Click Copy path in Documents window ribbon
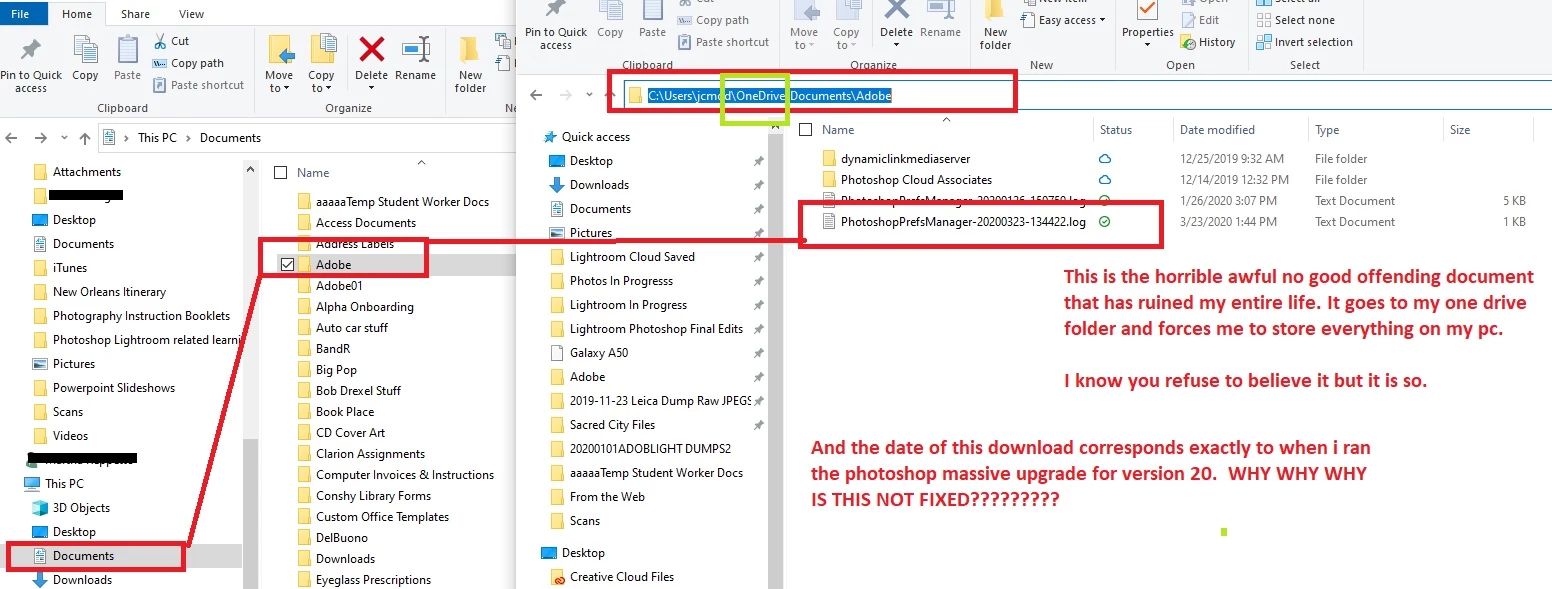This screenshot has width=1552, height=589. click(189, 63)
